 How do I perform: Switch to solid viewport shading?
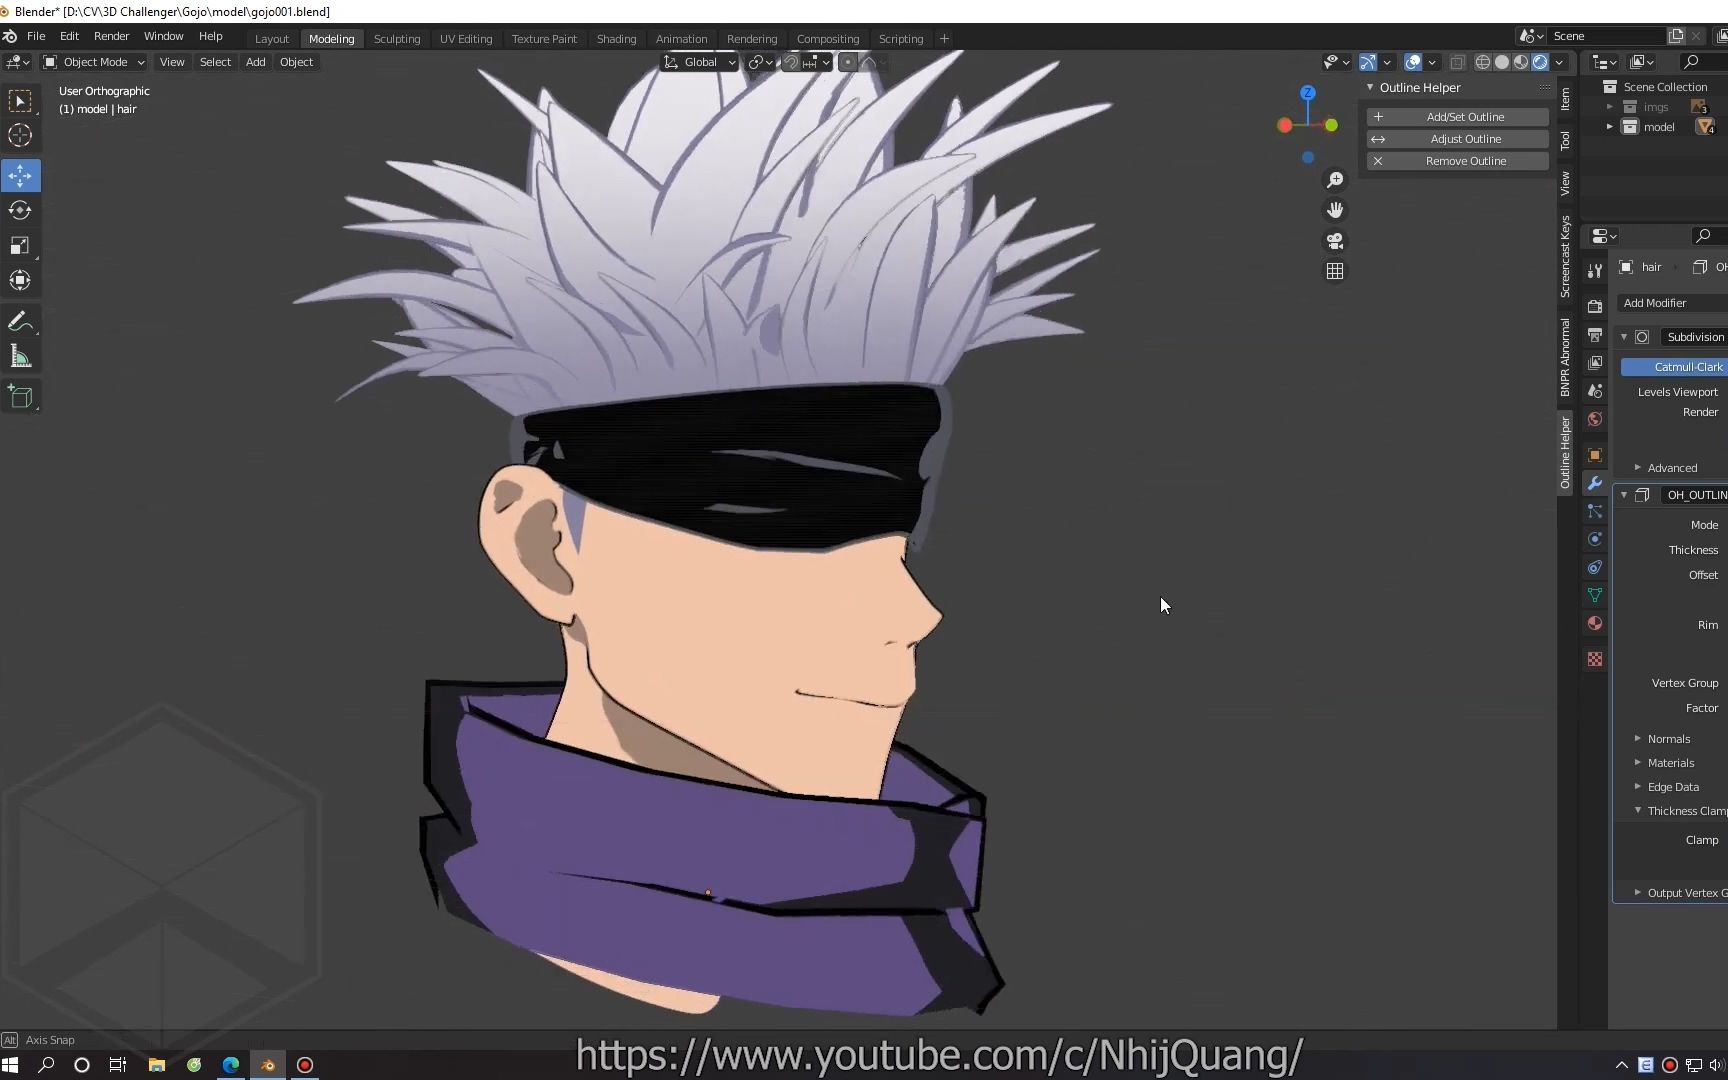coord(1502,62)
